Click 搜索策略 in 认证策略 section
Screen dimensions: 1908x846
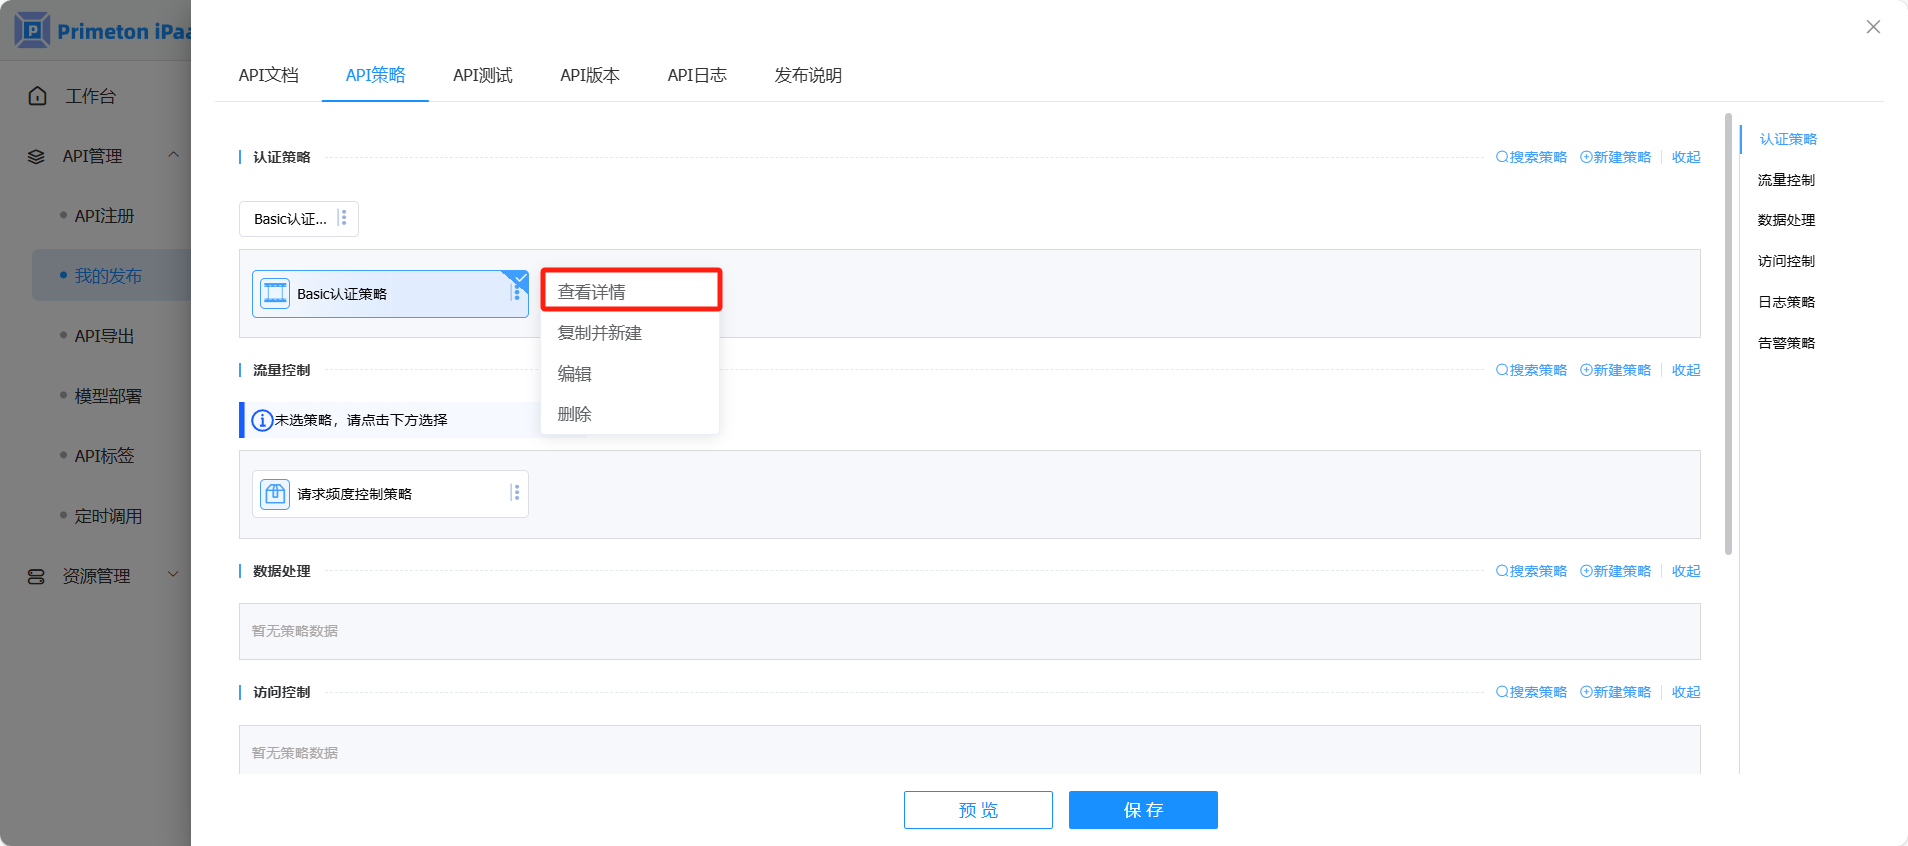click(1531, 157)
